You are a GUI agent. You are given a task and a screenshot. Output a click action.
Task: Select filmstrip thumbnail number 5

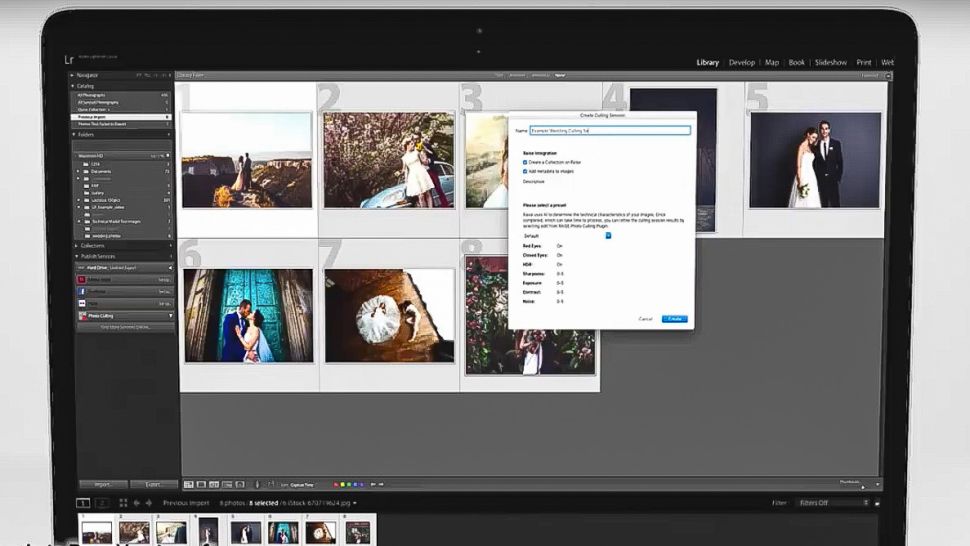click(246, 532)
